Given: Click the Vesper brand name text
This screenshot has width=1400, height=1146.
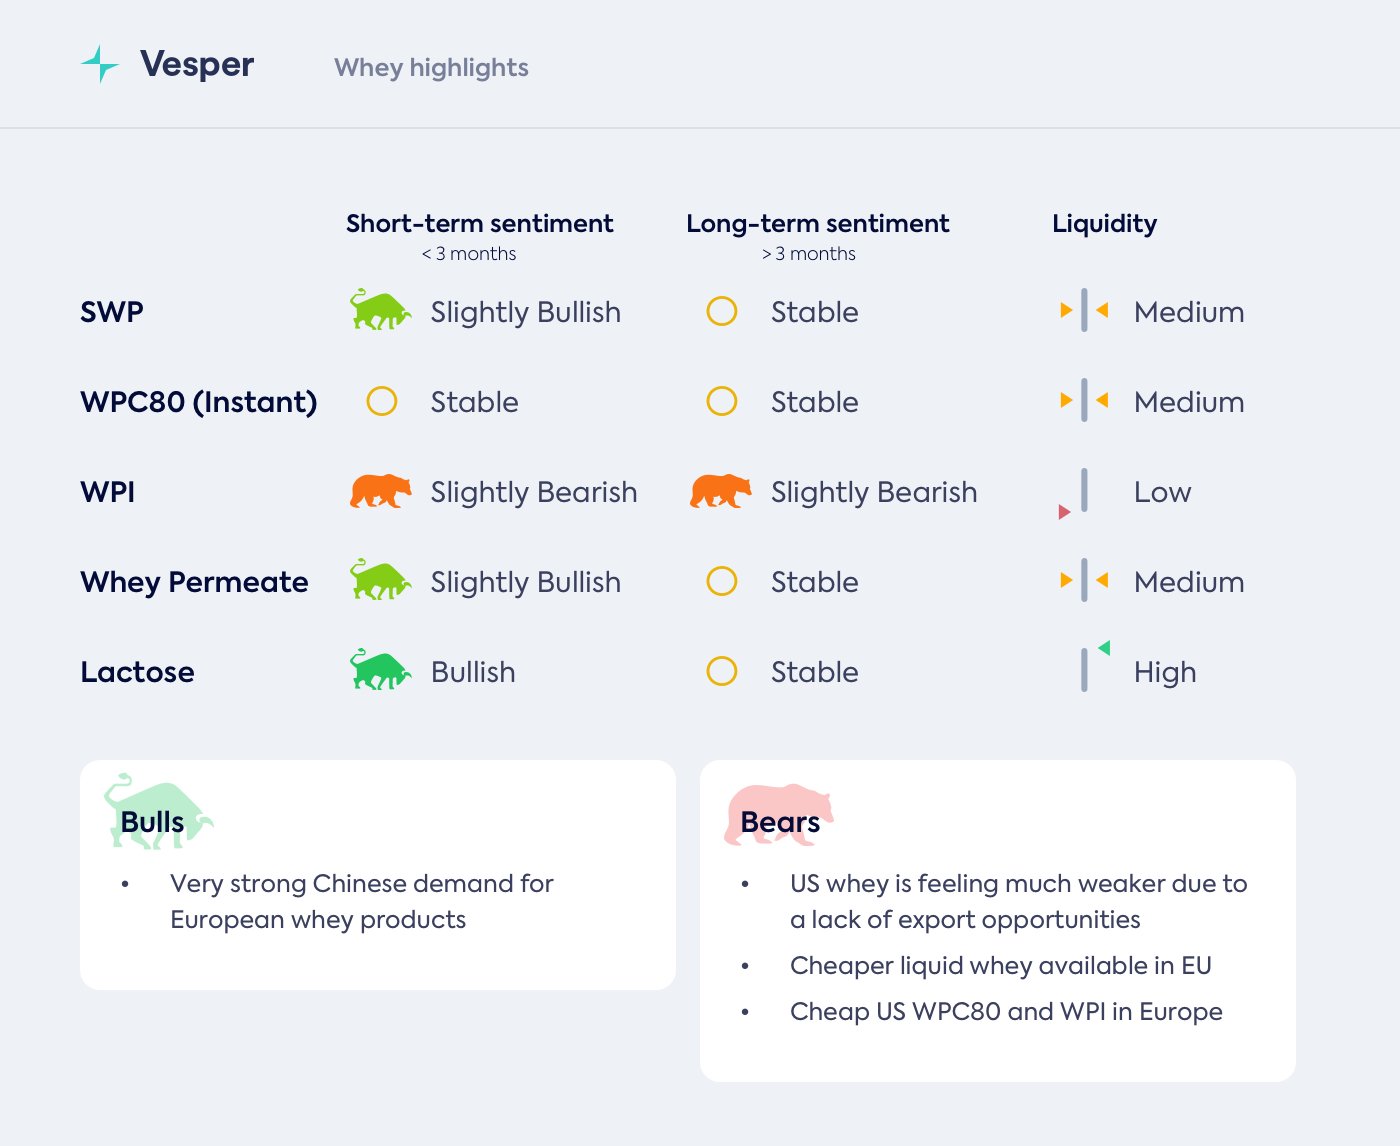Looking at the screenshot, I should [x=197, y=64].
